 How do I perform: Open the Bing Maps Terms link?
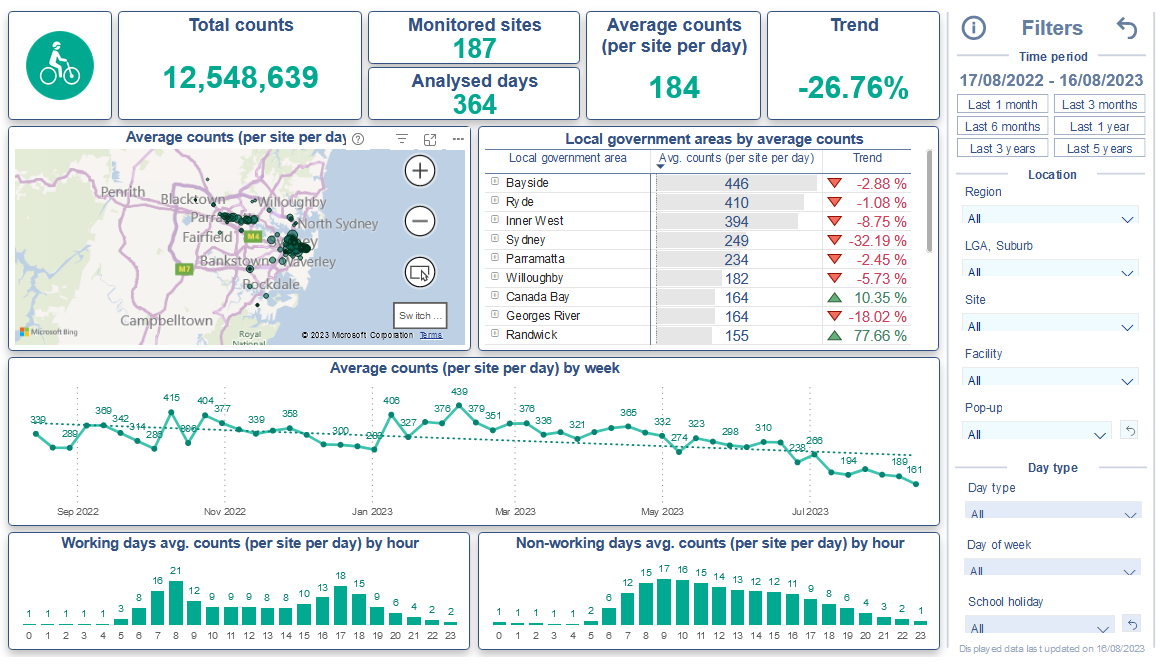(430, 334)
